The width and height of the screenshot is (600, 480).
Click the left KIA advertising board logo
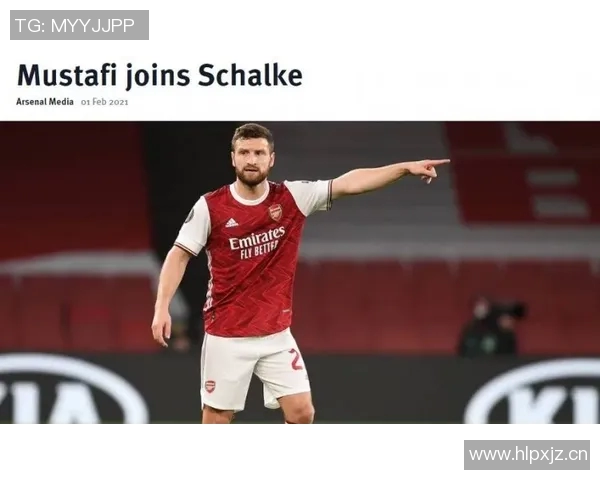click(x=73, y=390)
